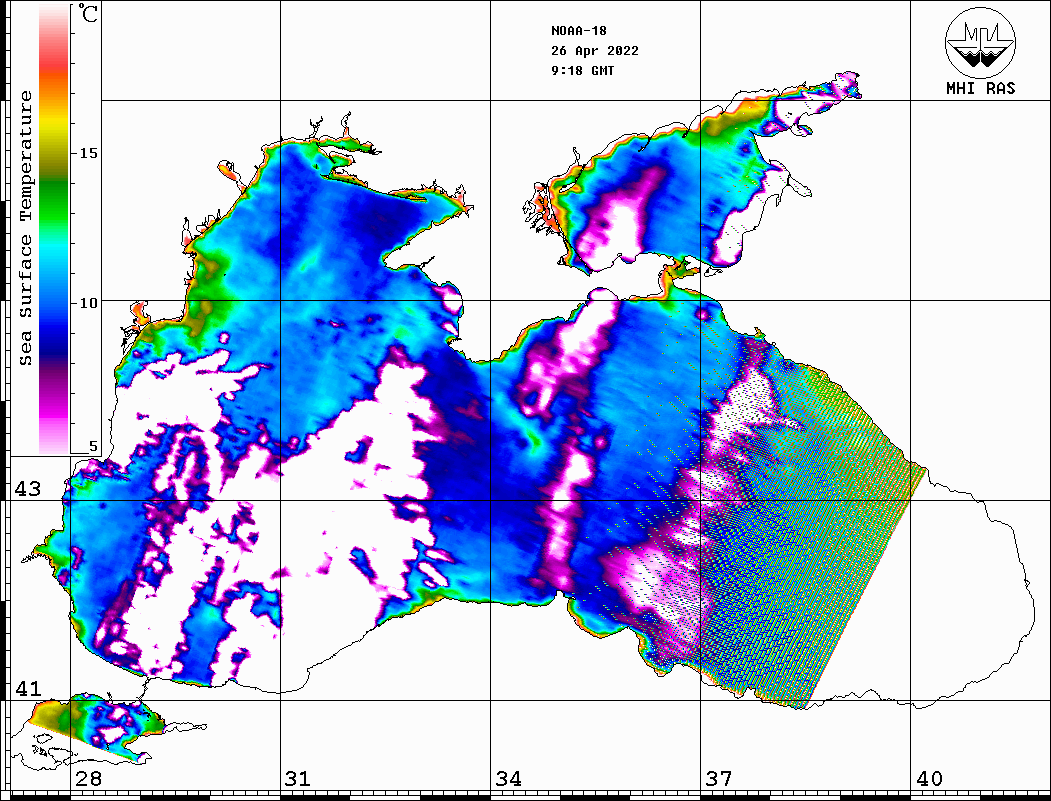
Task: Click the 'MHI RAS' caption text
Action: (x=981, y=88)
